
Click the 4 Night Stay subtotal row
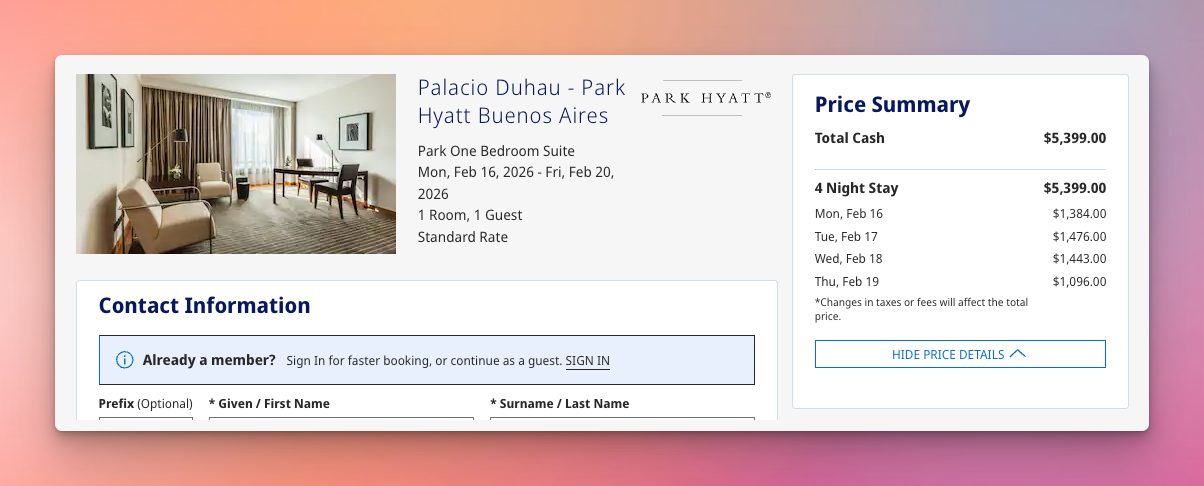click(x=960, y=188)
